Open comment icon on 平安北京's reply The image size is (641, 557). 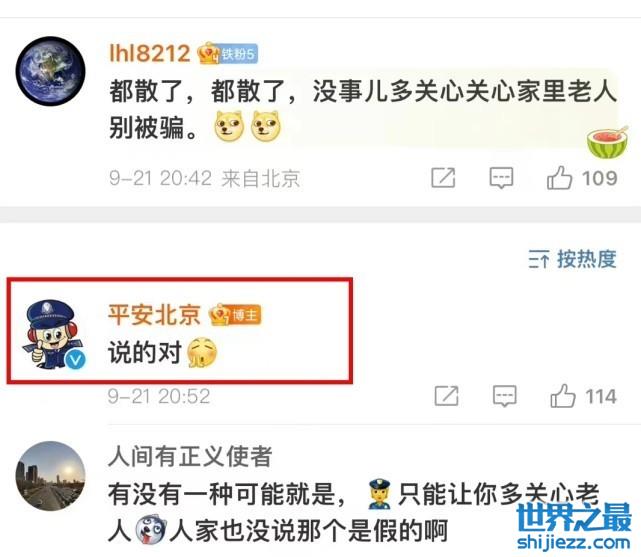click(504, 396)
